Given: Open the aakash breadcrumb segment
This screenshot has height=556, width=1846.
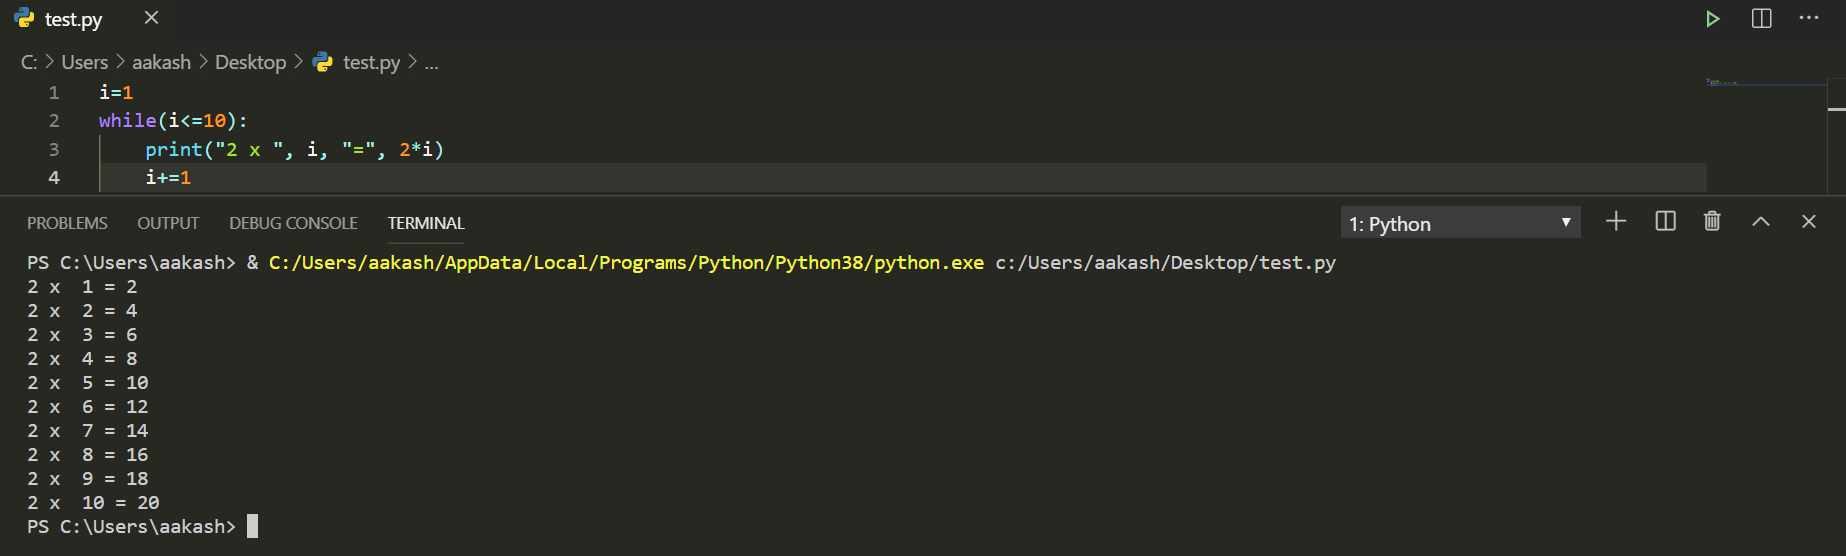Looking at the screenshot, I should (x=161, y=62).
